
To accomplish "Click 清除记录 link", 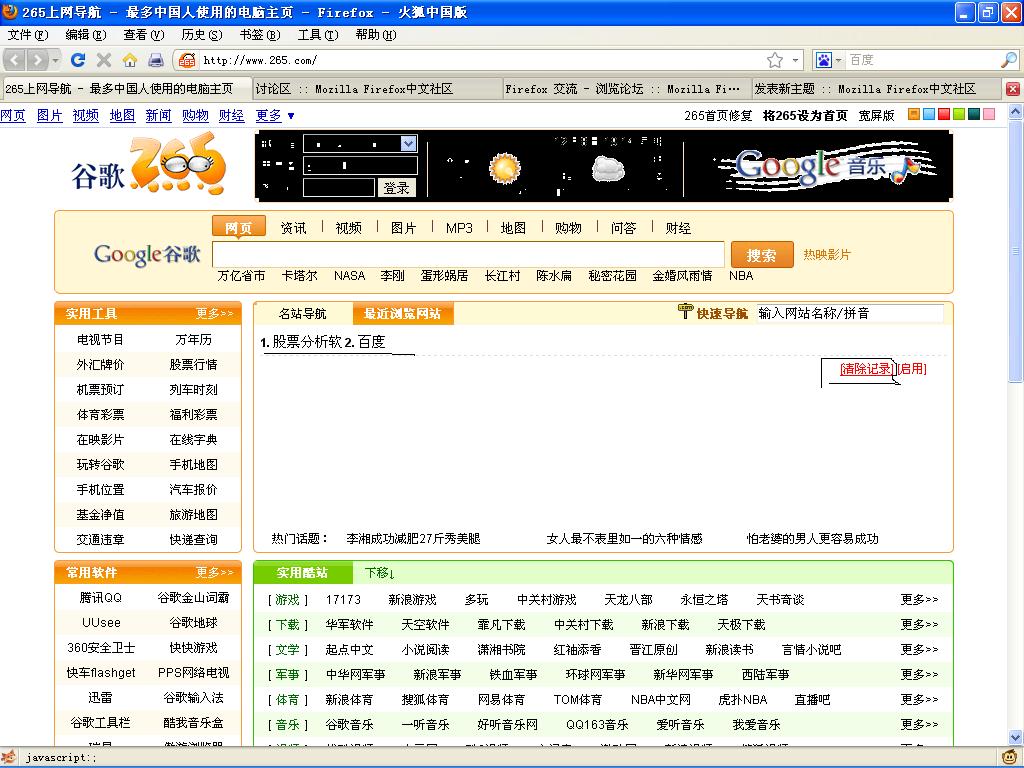I will pos(866,368).
